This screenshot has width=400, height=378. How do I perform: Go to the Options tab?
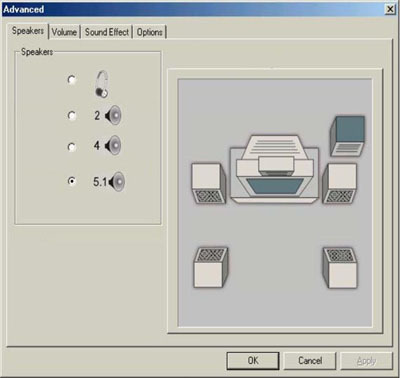pos(150,32)
